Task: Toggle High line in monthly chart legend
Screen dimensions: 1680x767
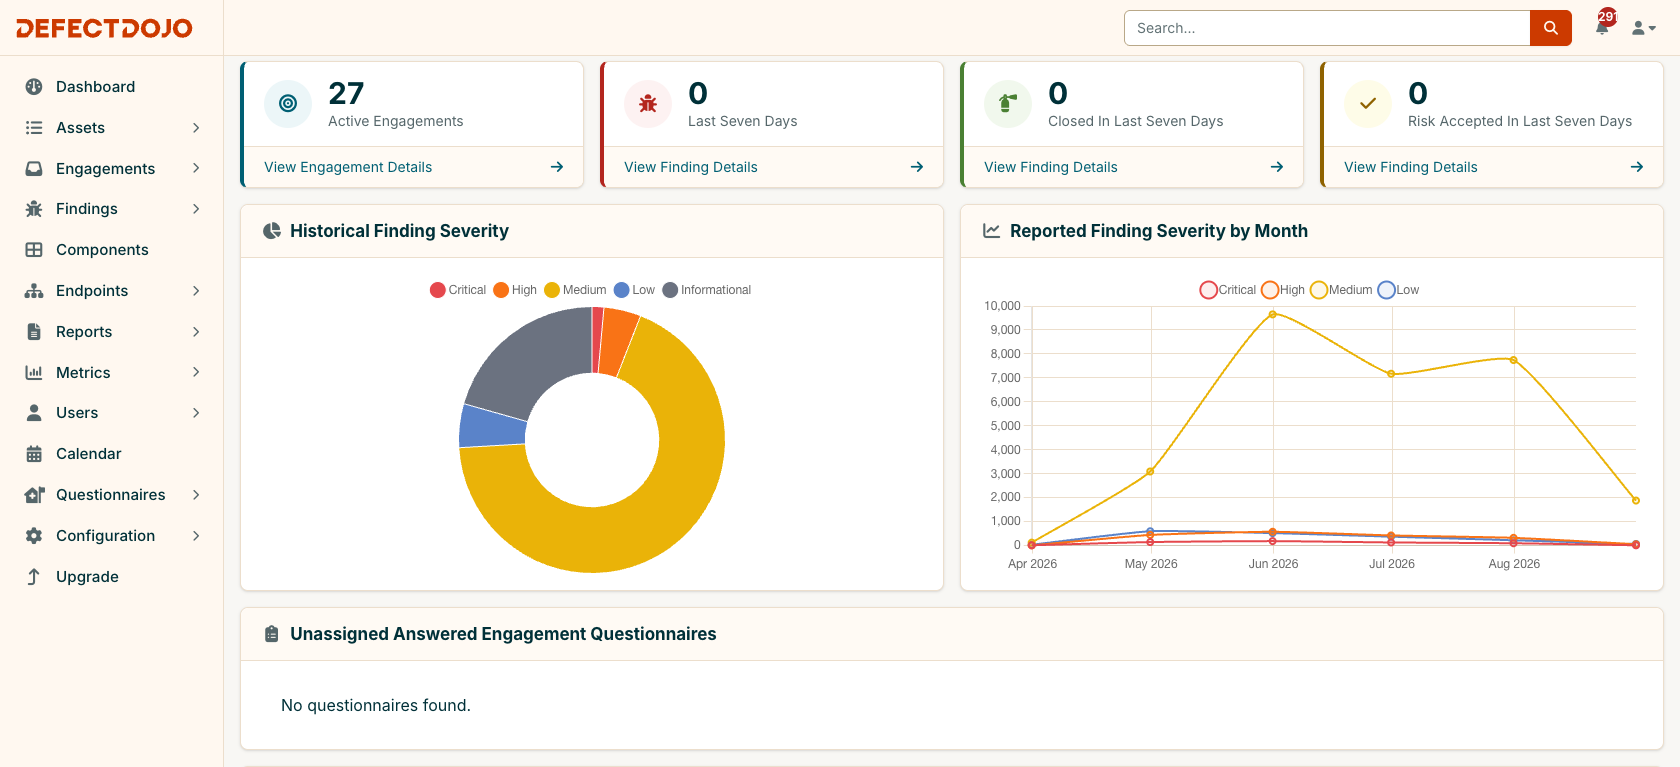Action: pyautogui.click(x=1283, y=290)
